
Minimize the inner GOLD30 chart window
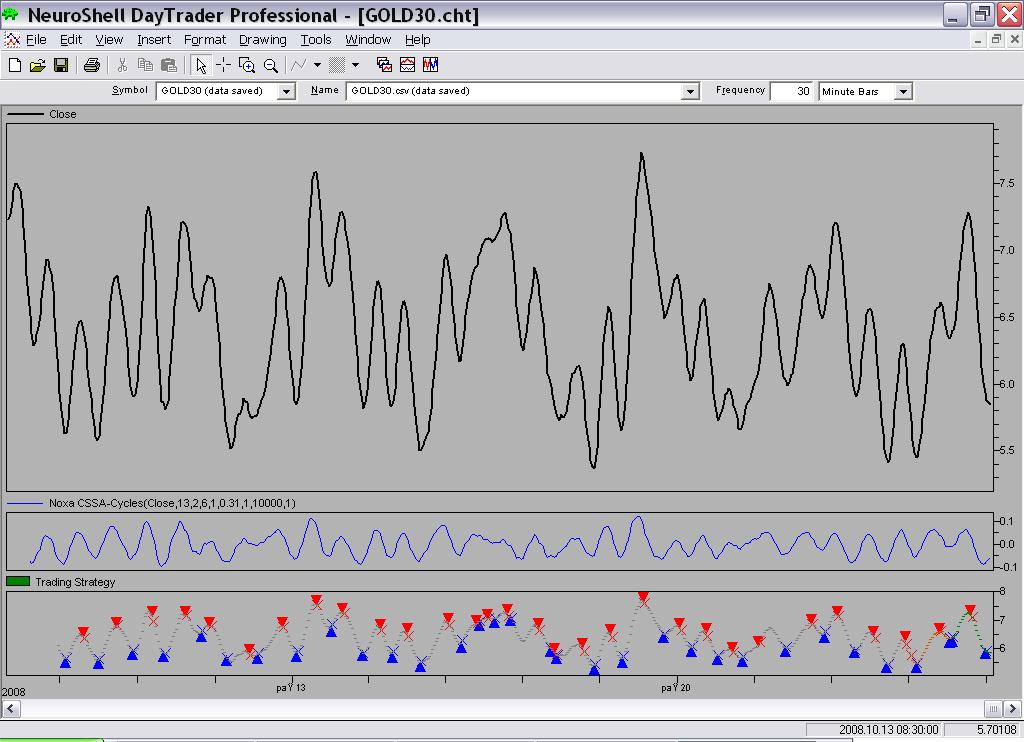point(978,40)
